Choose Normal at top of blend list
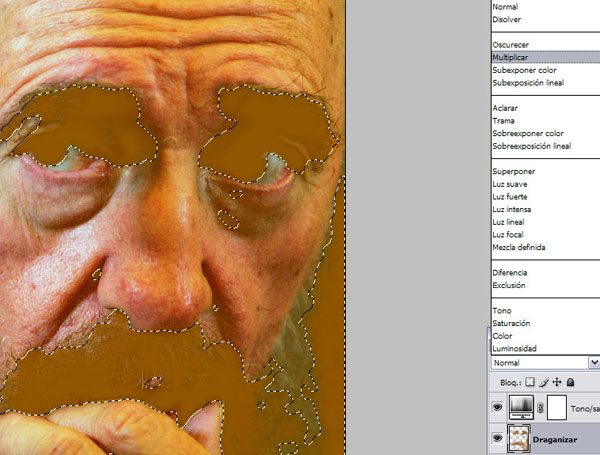Screen dimensions: 600x455 pyautogui.click(x=545, y=7)
